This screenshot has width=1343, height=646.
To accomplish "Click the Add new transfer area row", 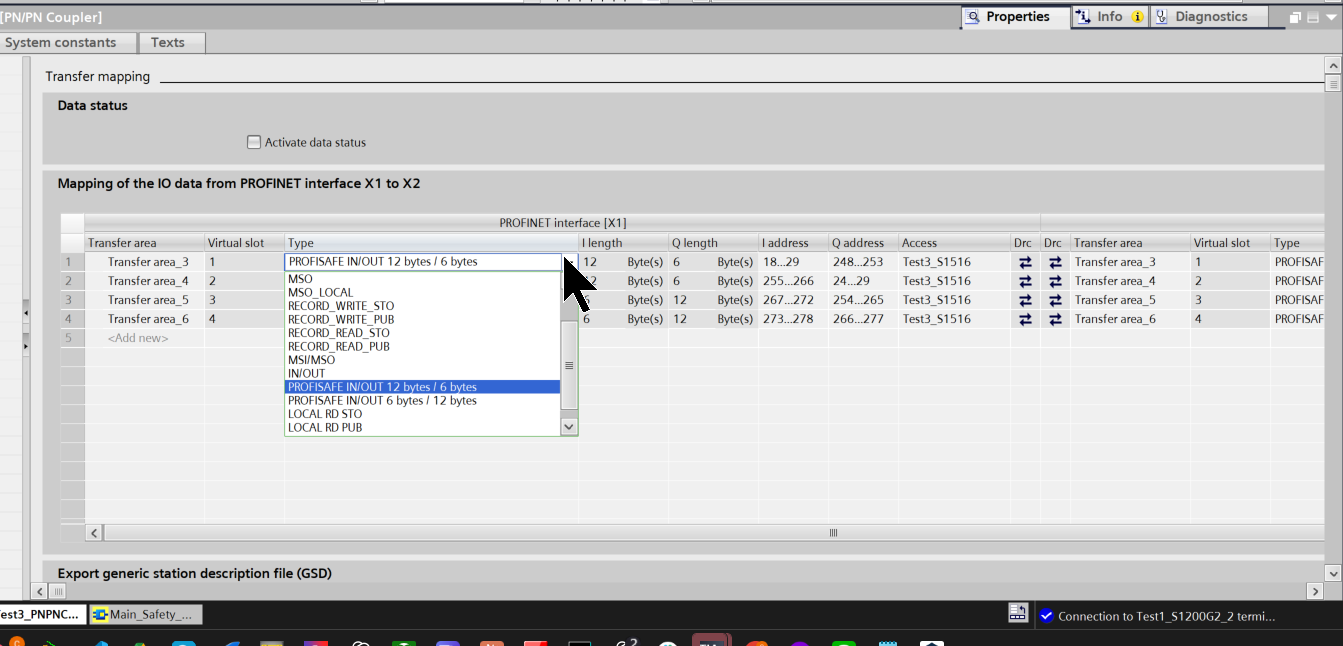I will pyautogui.click(x=138, y=338).
